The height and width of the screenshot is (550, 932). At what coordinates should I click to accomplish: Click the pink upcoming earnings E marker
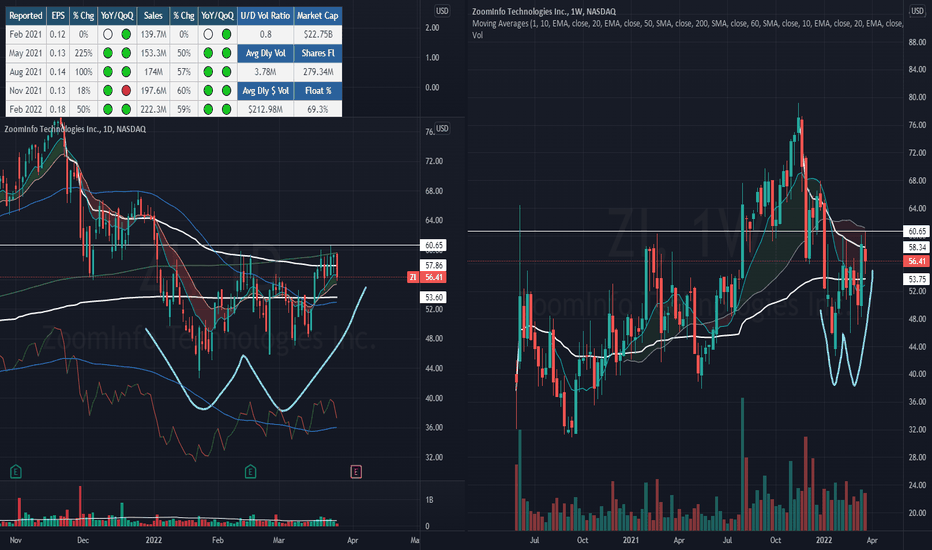(356, 472)
